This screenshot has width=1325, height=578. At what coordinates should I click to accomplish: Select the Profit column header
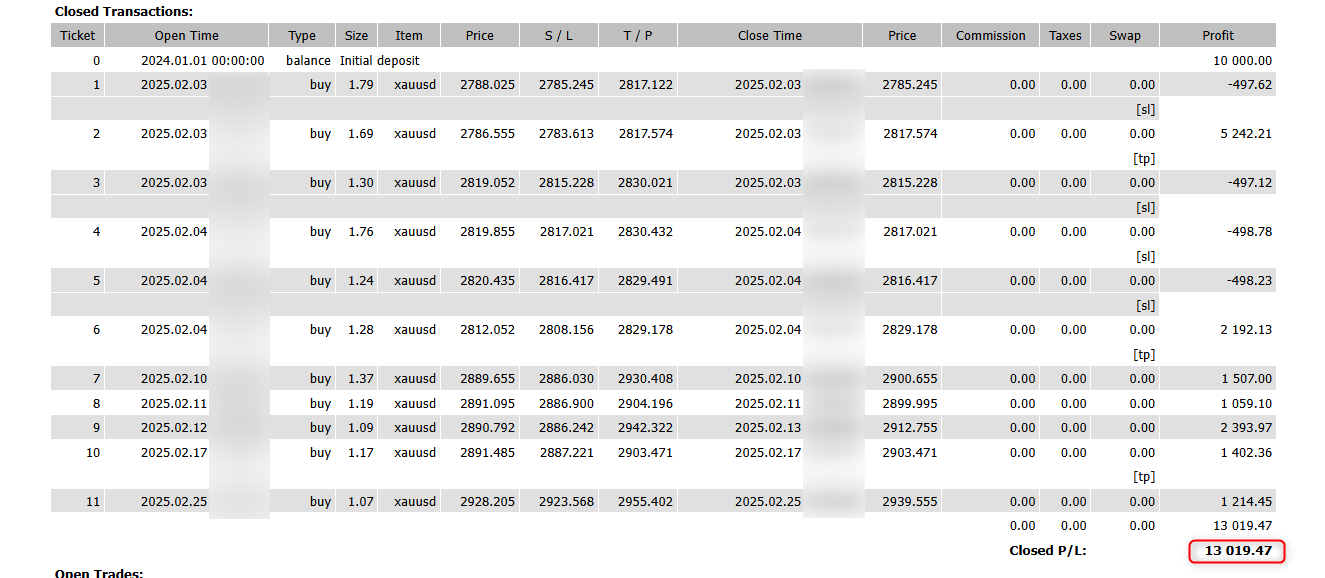pos(1218,35)
